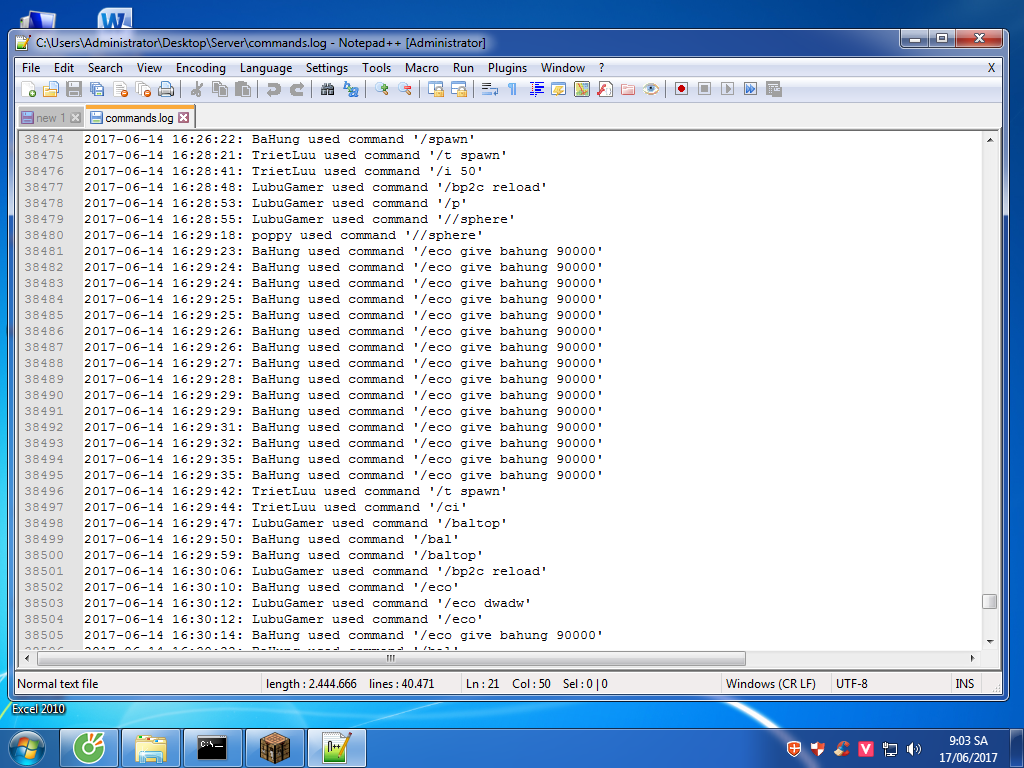1024x768 pixels.
Task: Click X at right of menu bar
Action: tap(991, 68)
